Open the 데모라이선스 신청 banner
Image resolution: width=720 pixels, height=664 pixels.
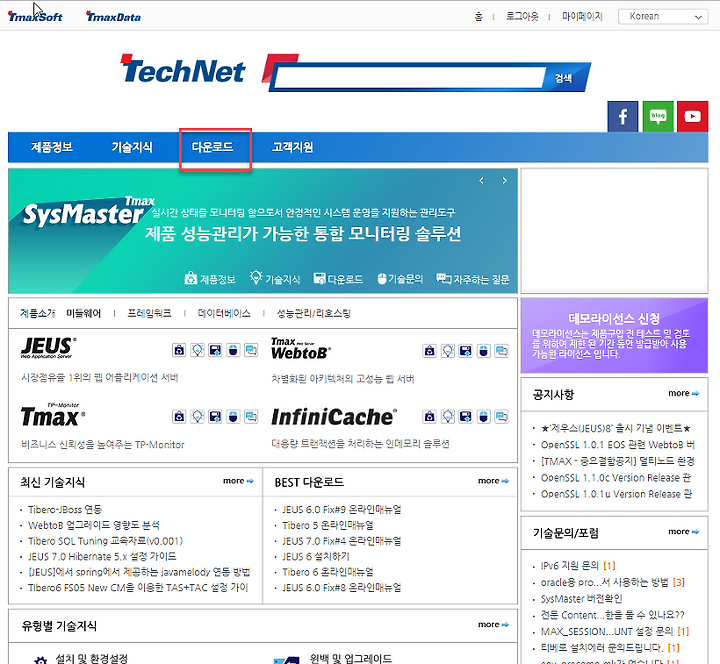click(614, 335)
